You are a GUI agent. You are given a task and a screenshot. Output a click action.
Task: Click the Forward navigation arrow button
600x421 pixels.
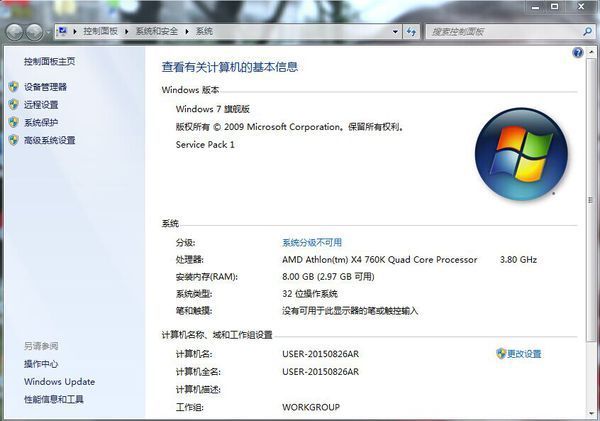pos(34,32)
